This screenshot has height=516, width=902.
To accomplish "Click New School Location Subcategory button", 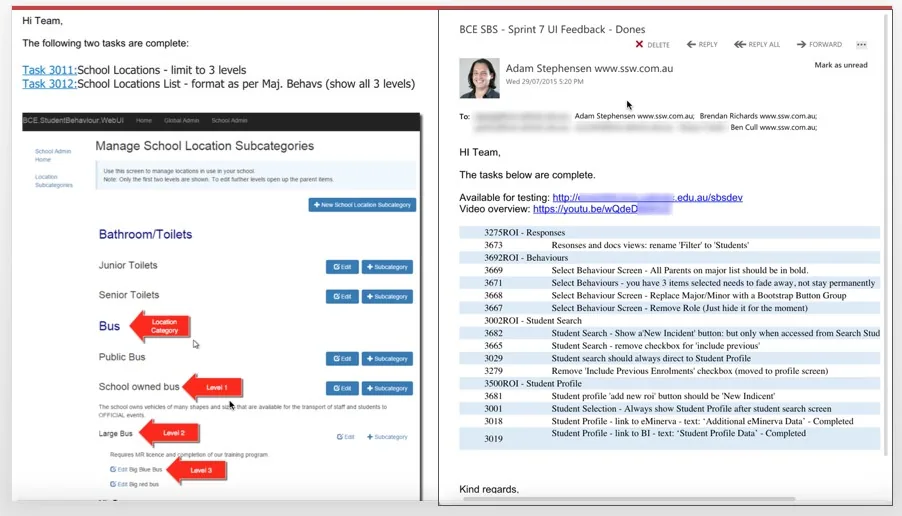I will click(362, 205).
